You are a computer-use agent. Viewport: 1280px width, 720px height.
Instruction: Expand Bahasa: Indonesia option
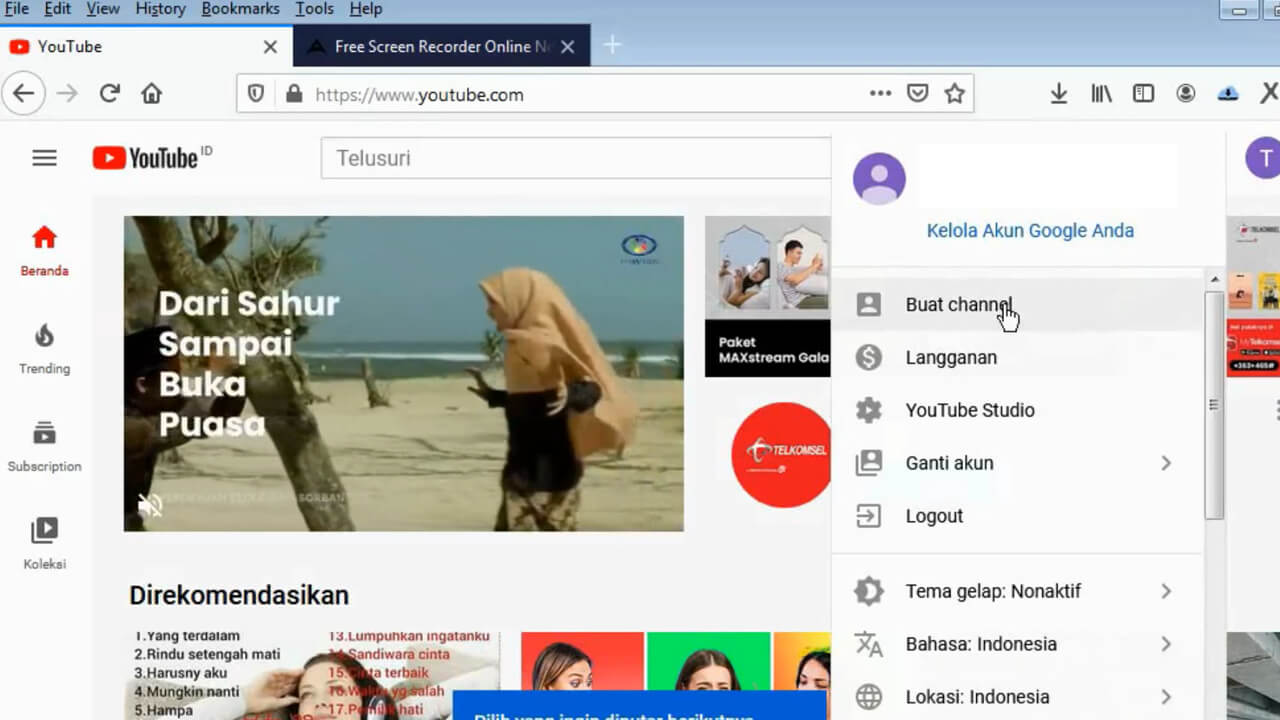pos(1017,645)
